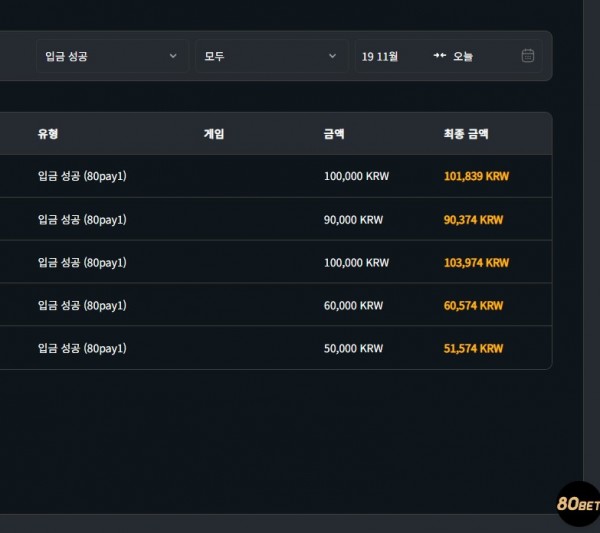Click the 게임 column header

coord(214,134)
